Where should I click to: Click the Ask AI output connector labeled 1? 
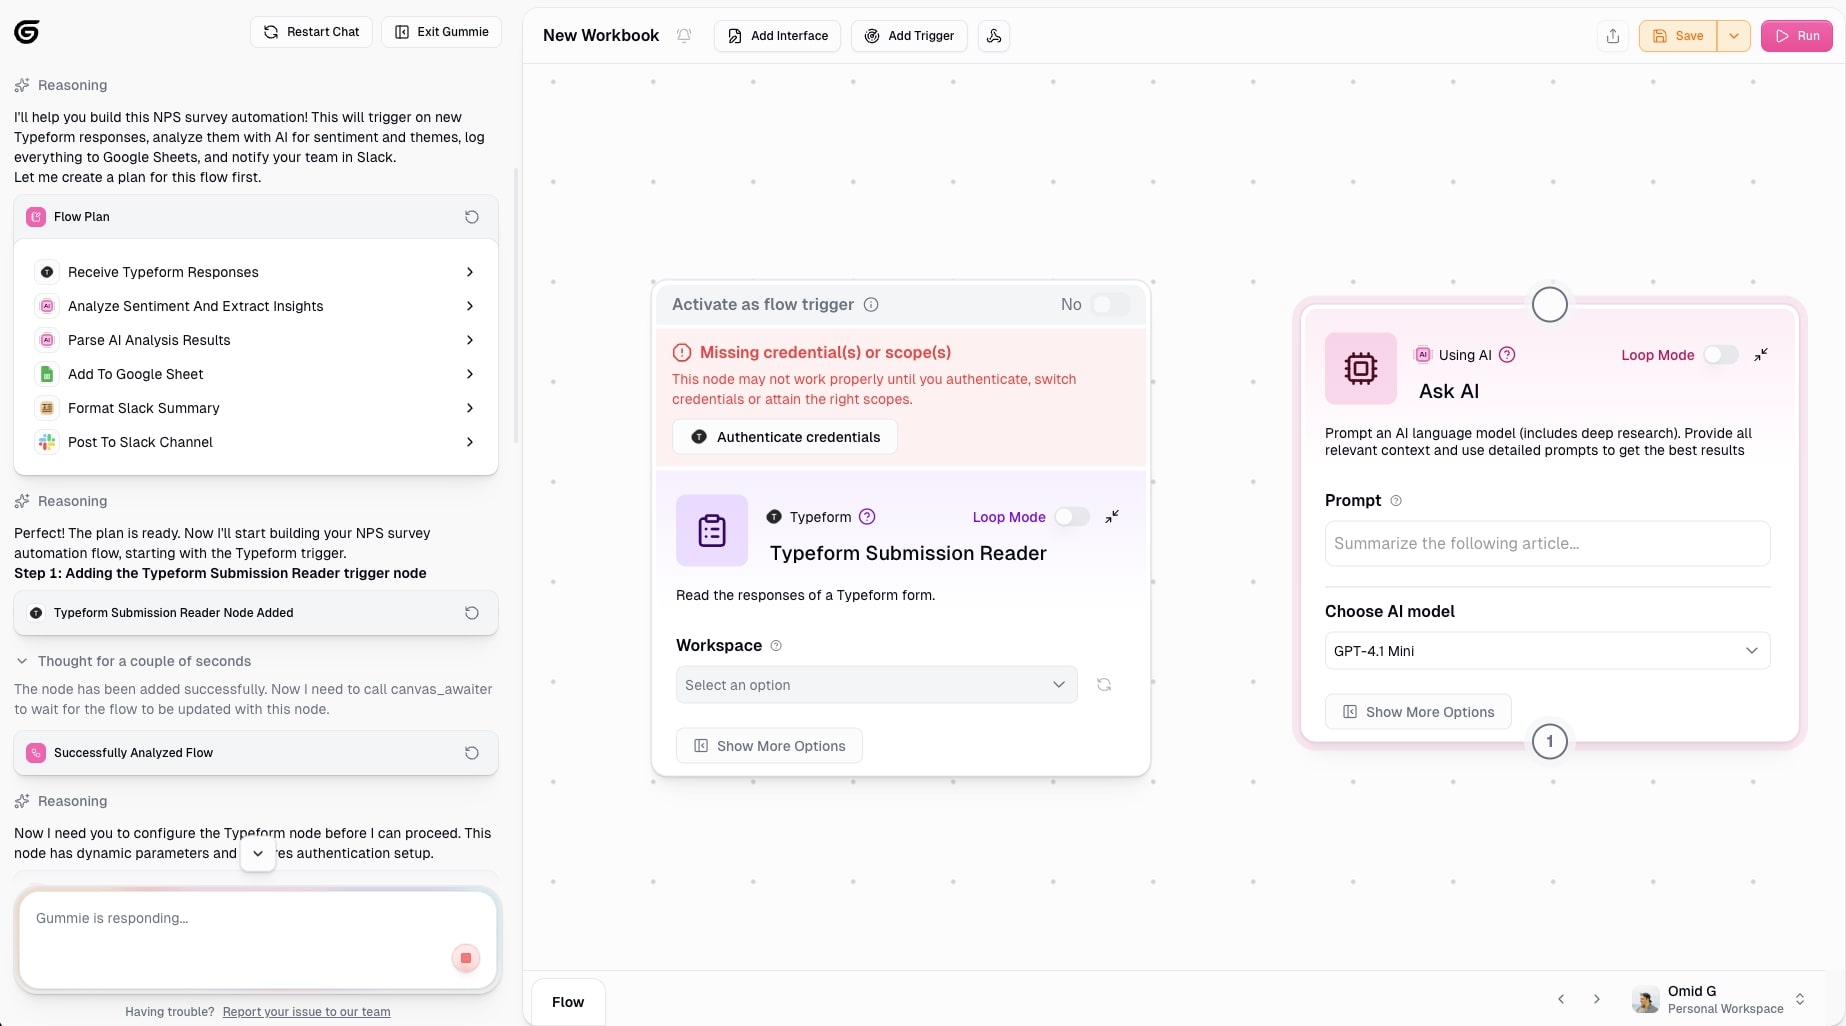click(x=1550, y=741)
